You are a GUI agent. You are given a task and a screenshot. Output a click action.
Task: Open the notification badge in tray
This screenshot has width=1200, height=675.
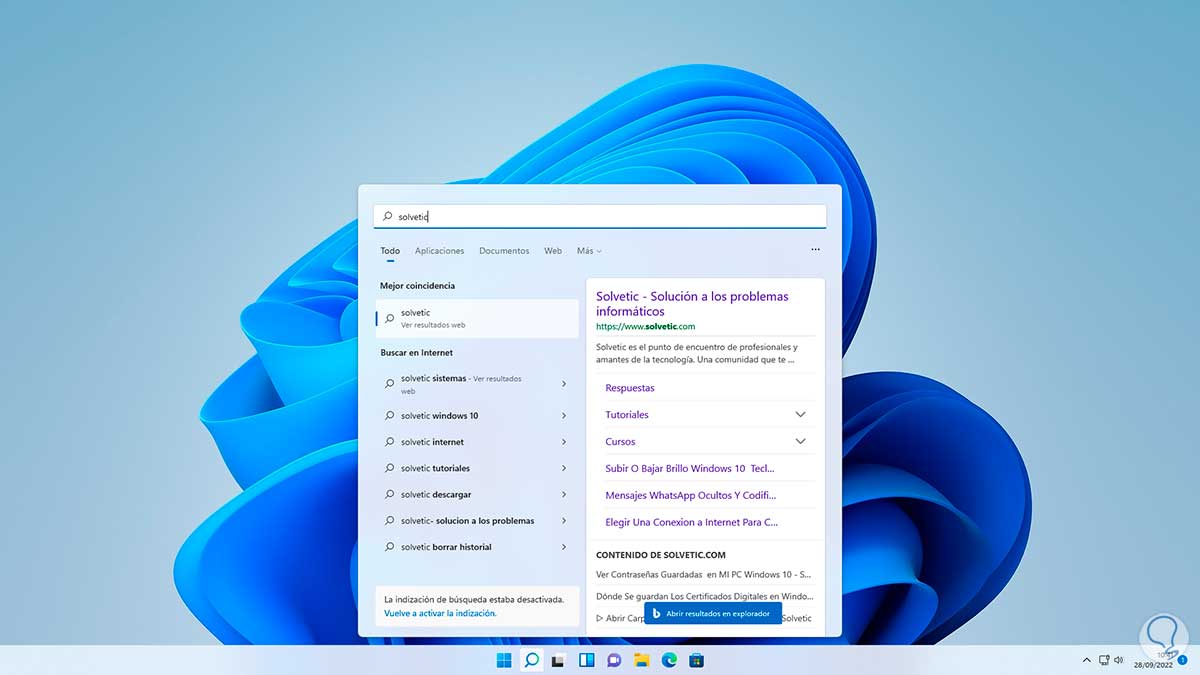(1182, 661)
